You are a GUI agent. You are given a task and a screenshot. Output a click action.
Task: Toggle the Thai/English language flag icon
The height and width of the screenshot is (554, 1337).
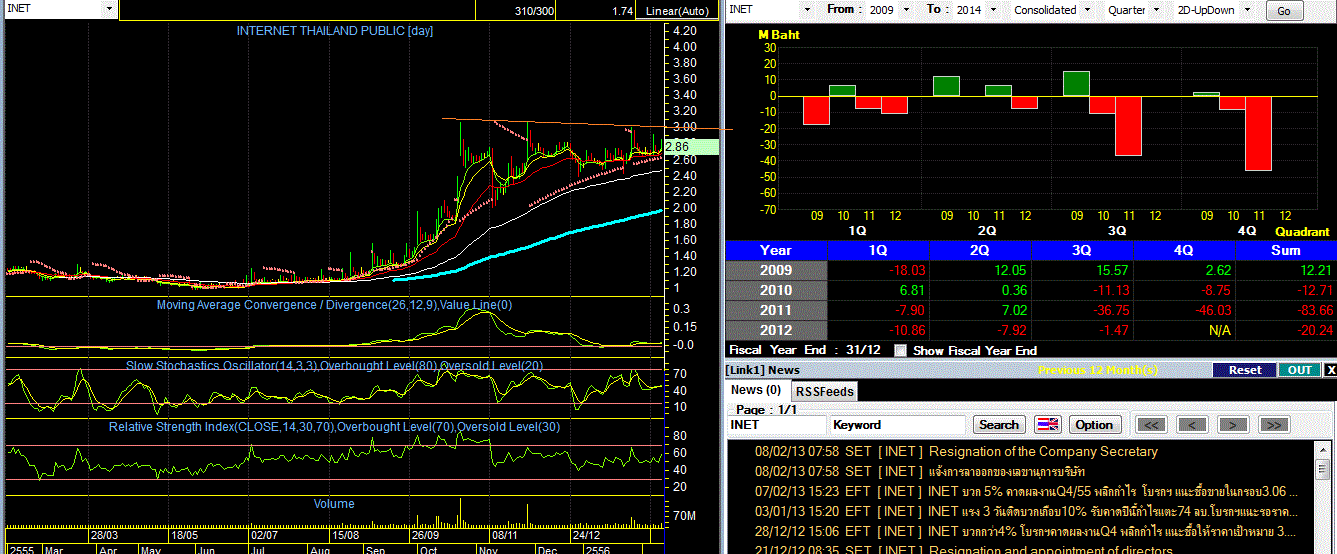click(x=1047, y=425)
